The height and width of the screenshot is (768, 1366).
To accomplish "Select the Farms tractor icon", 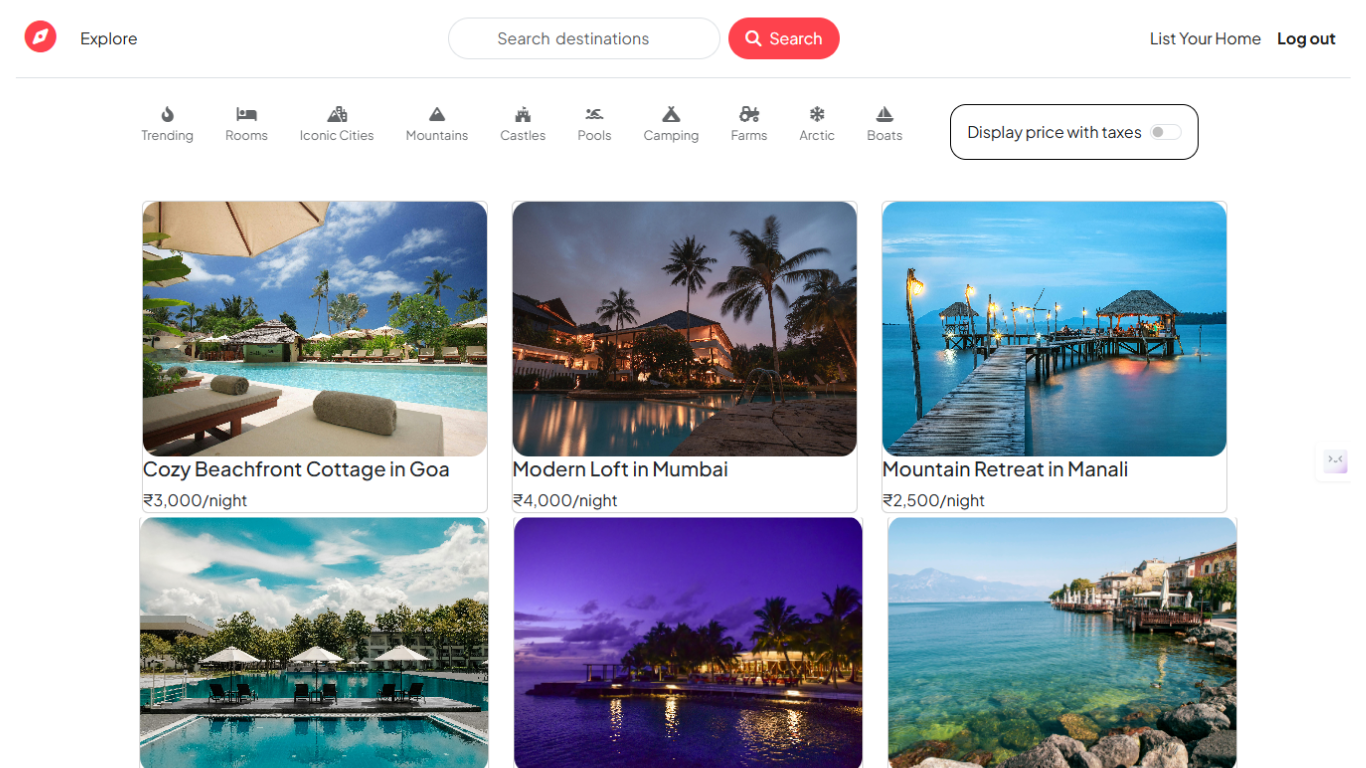I will tap(749, 114).
